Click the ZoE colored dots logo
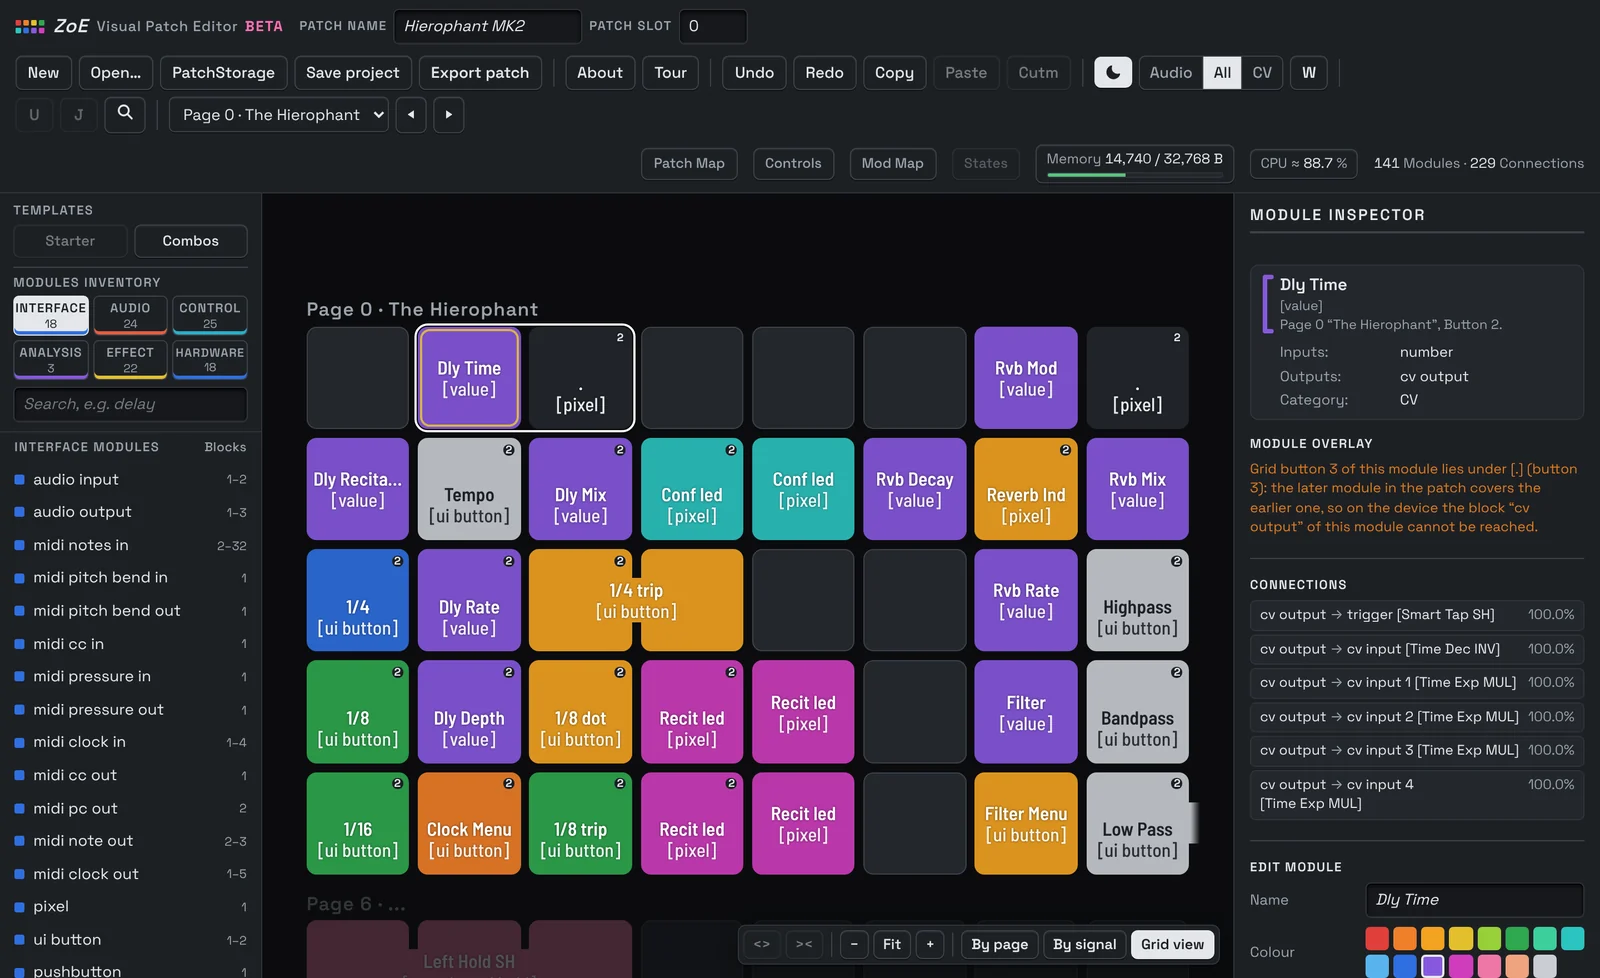The image size is (1600, 978). coord(30,26)
